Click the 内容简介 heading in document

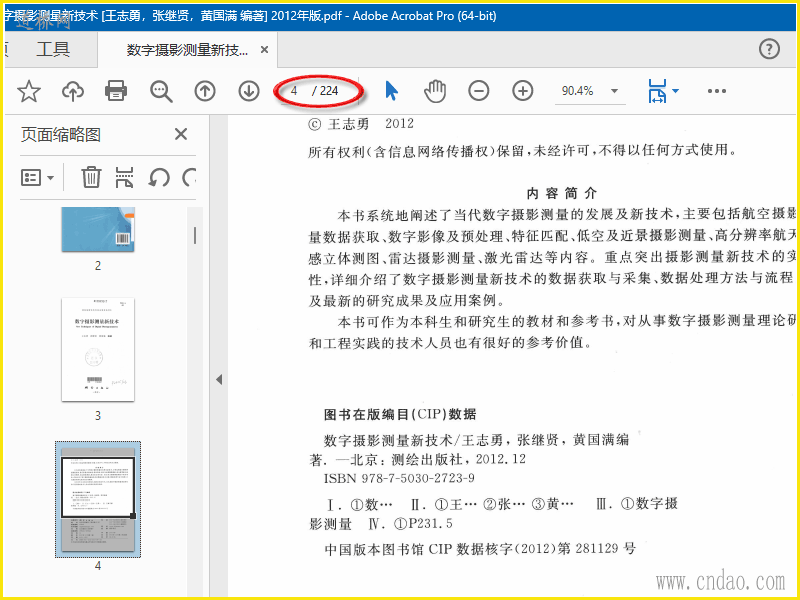pos(562,193)
